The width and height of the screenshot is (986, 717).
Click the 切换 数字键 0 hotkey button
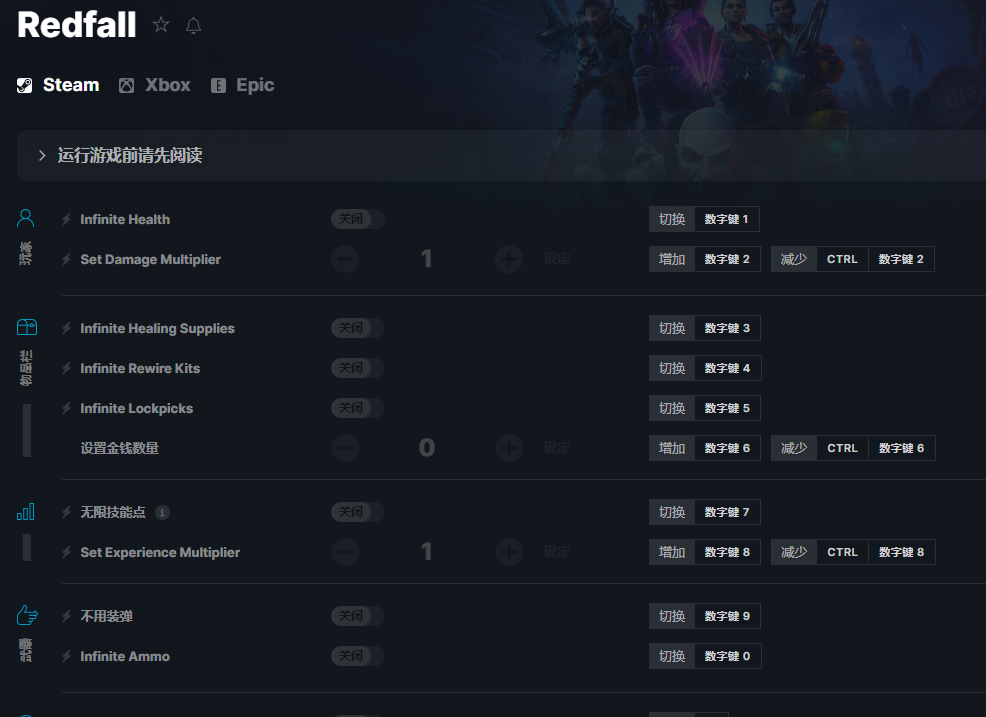[705, 656]
